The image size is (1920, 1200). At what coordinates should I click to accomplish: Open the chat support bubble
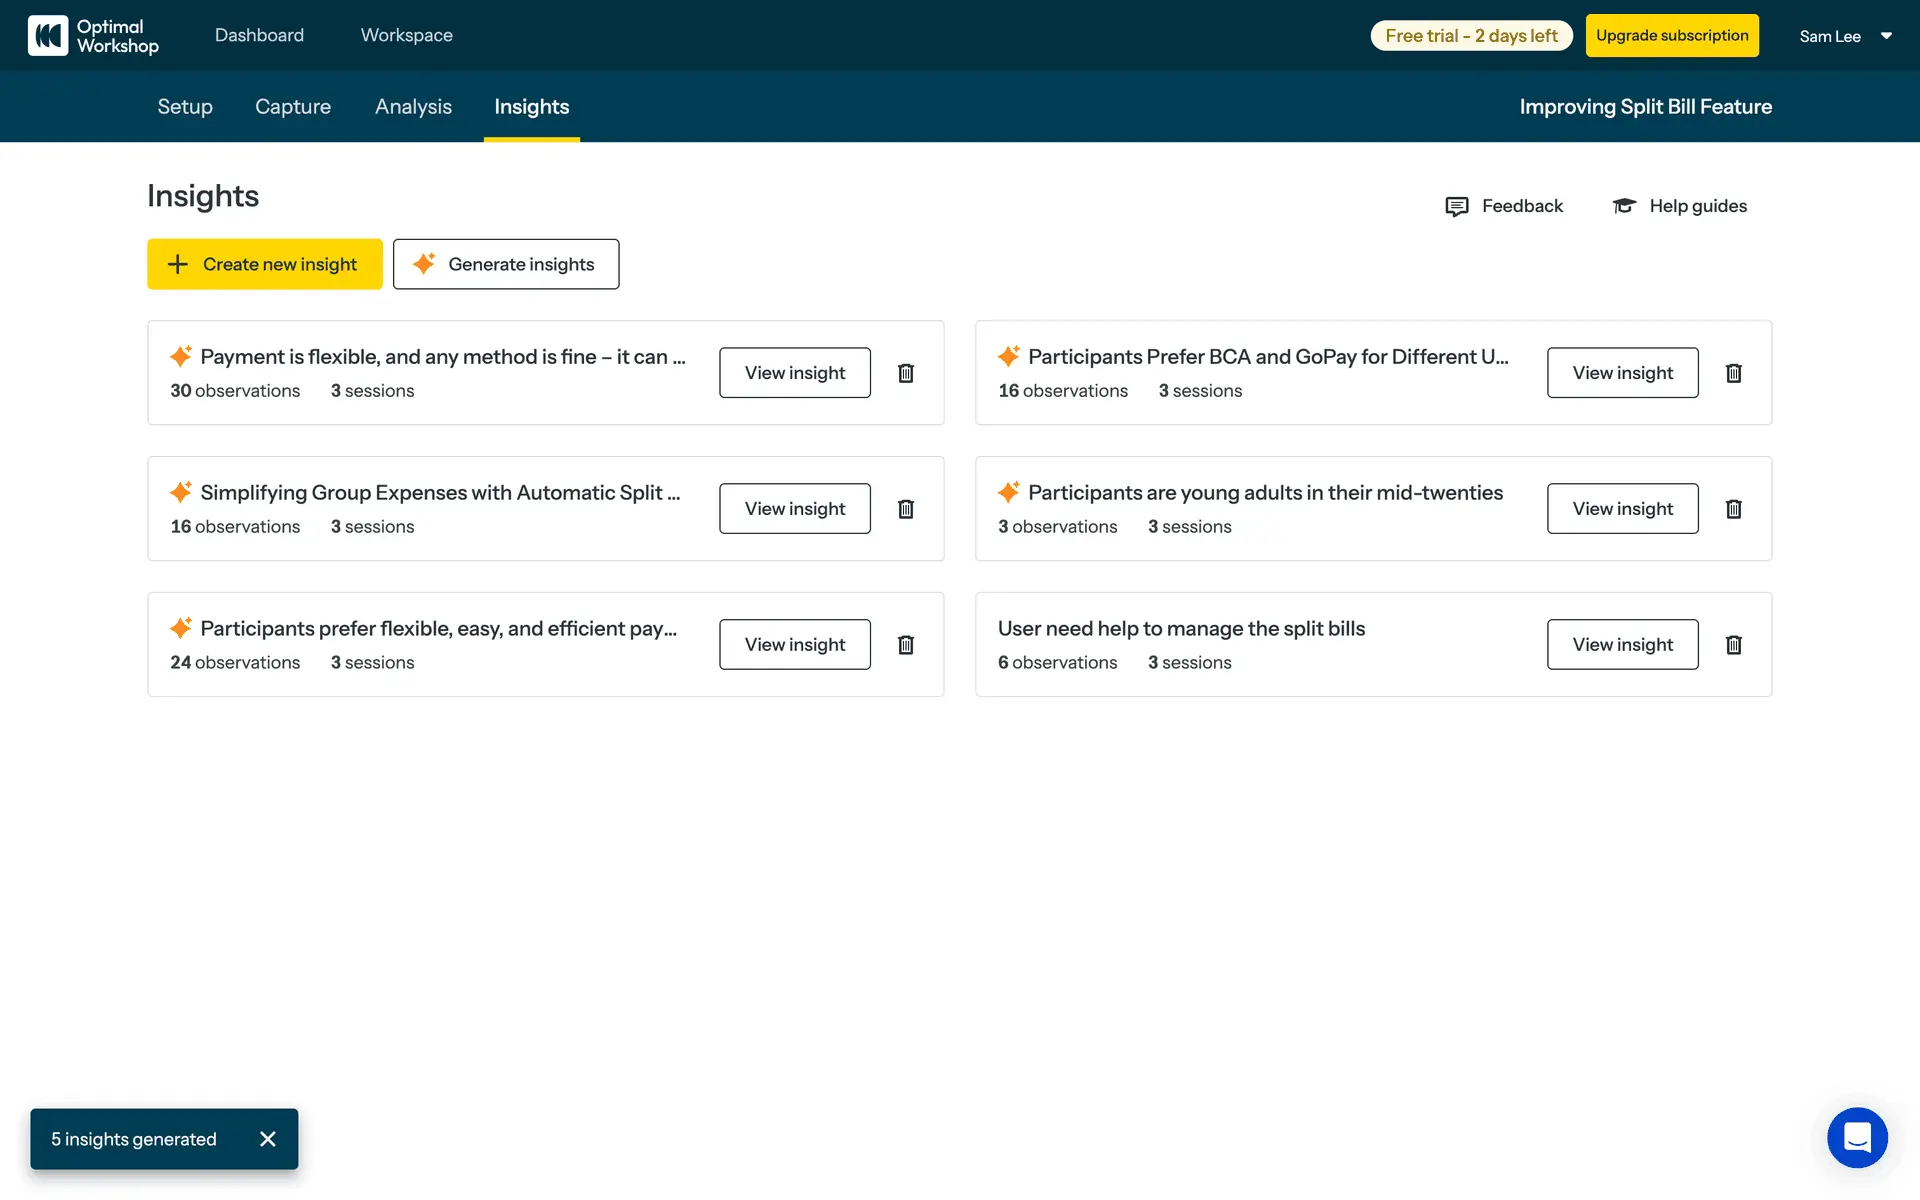(x=1857, y=1138)
